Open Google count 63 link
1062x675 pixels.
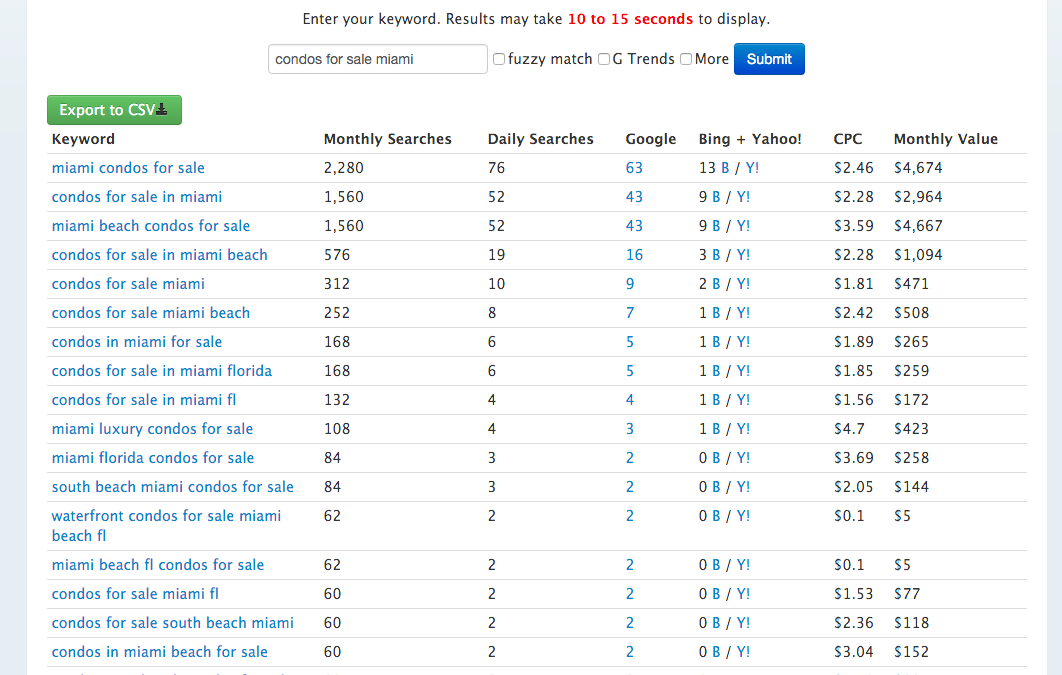(634, 168)
